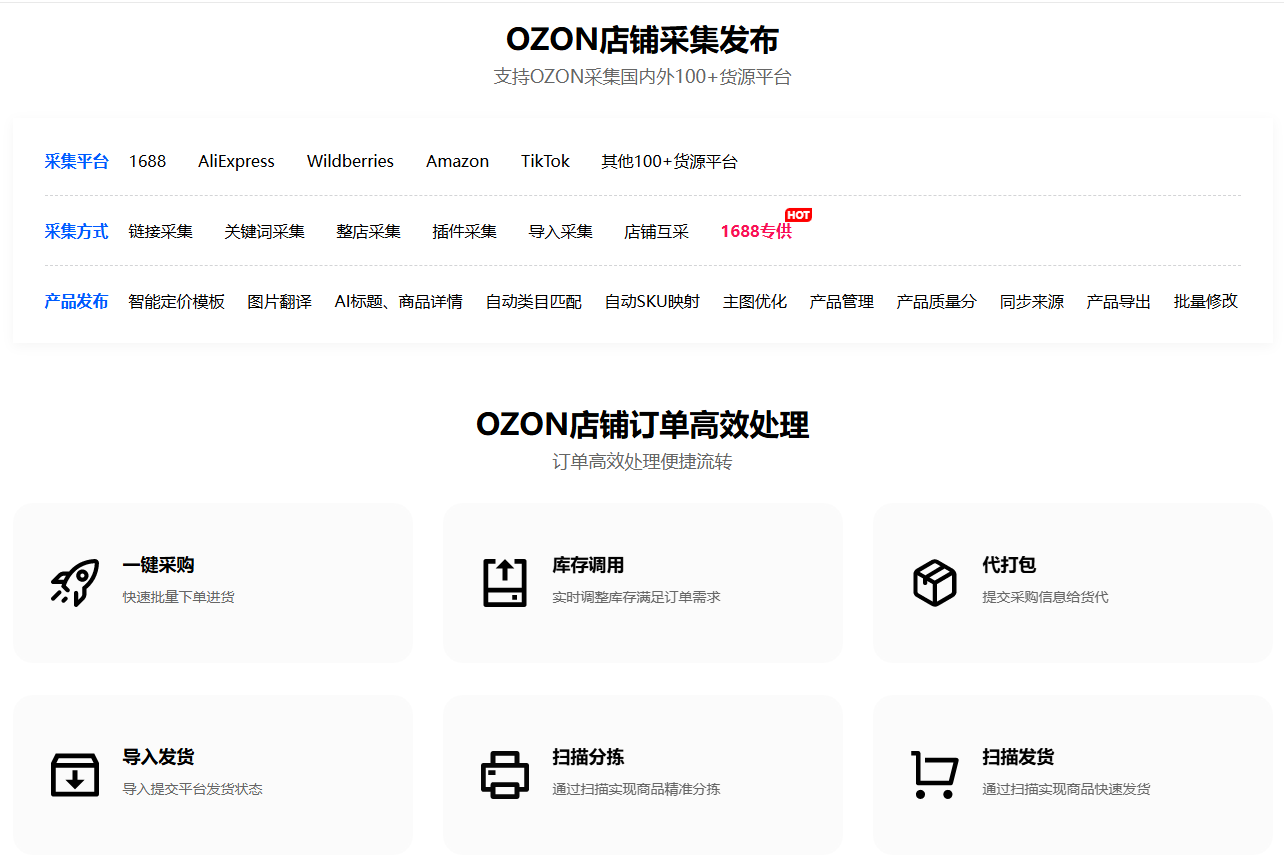Select Amazon from the platform list
This screenshot has height=855, width=1284.
click(457, 162)
